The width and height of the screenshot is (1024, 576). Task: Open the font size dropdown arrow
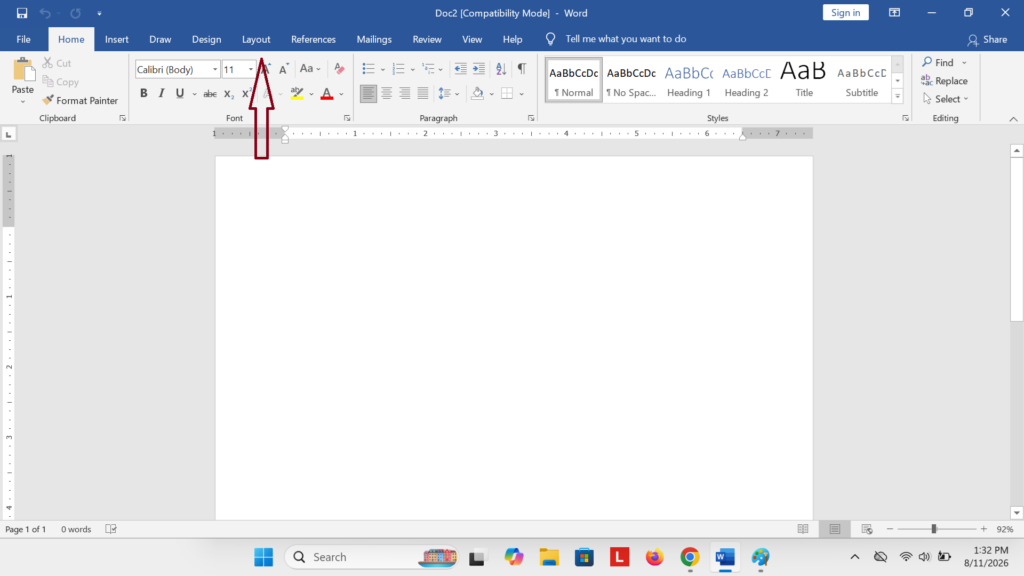pos(251,69)
